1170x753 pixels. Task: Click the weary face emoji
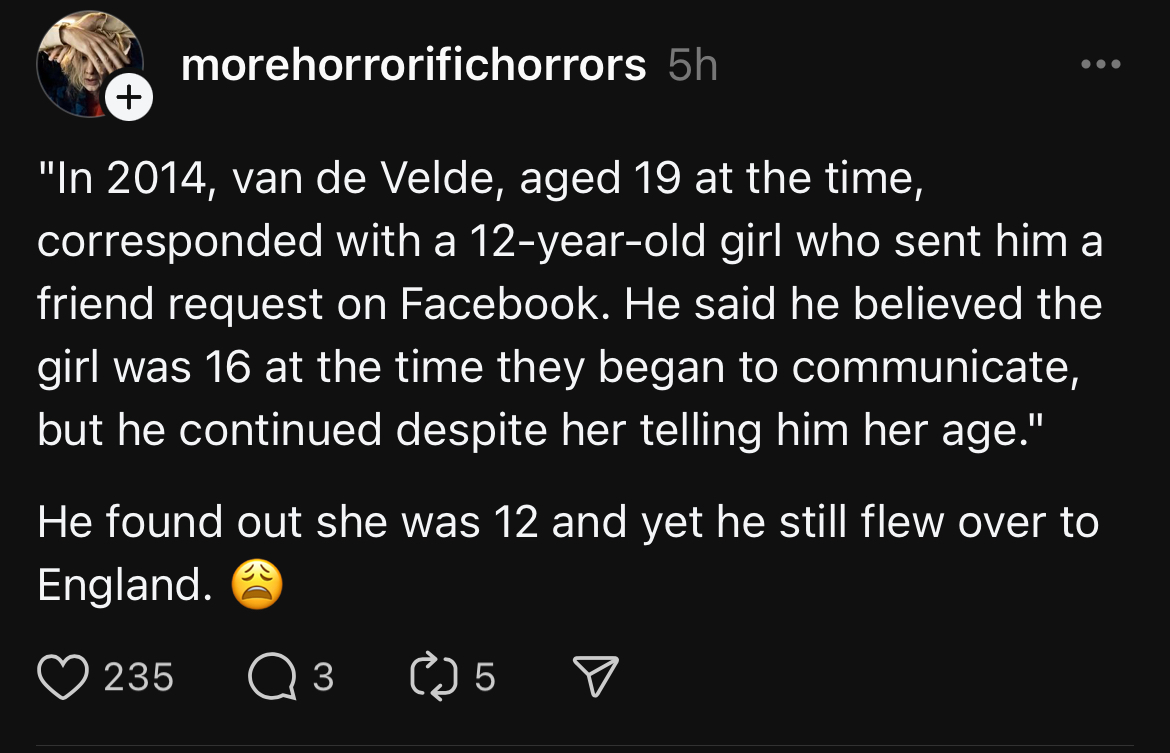click(257, 585)
